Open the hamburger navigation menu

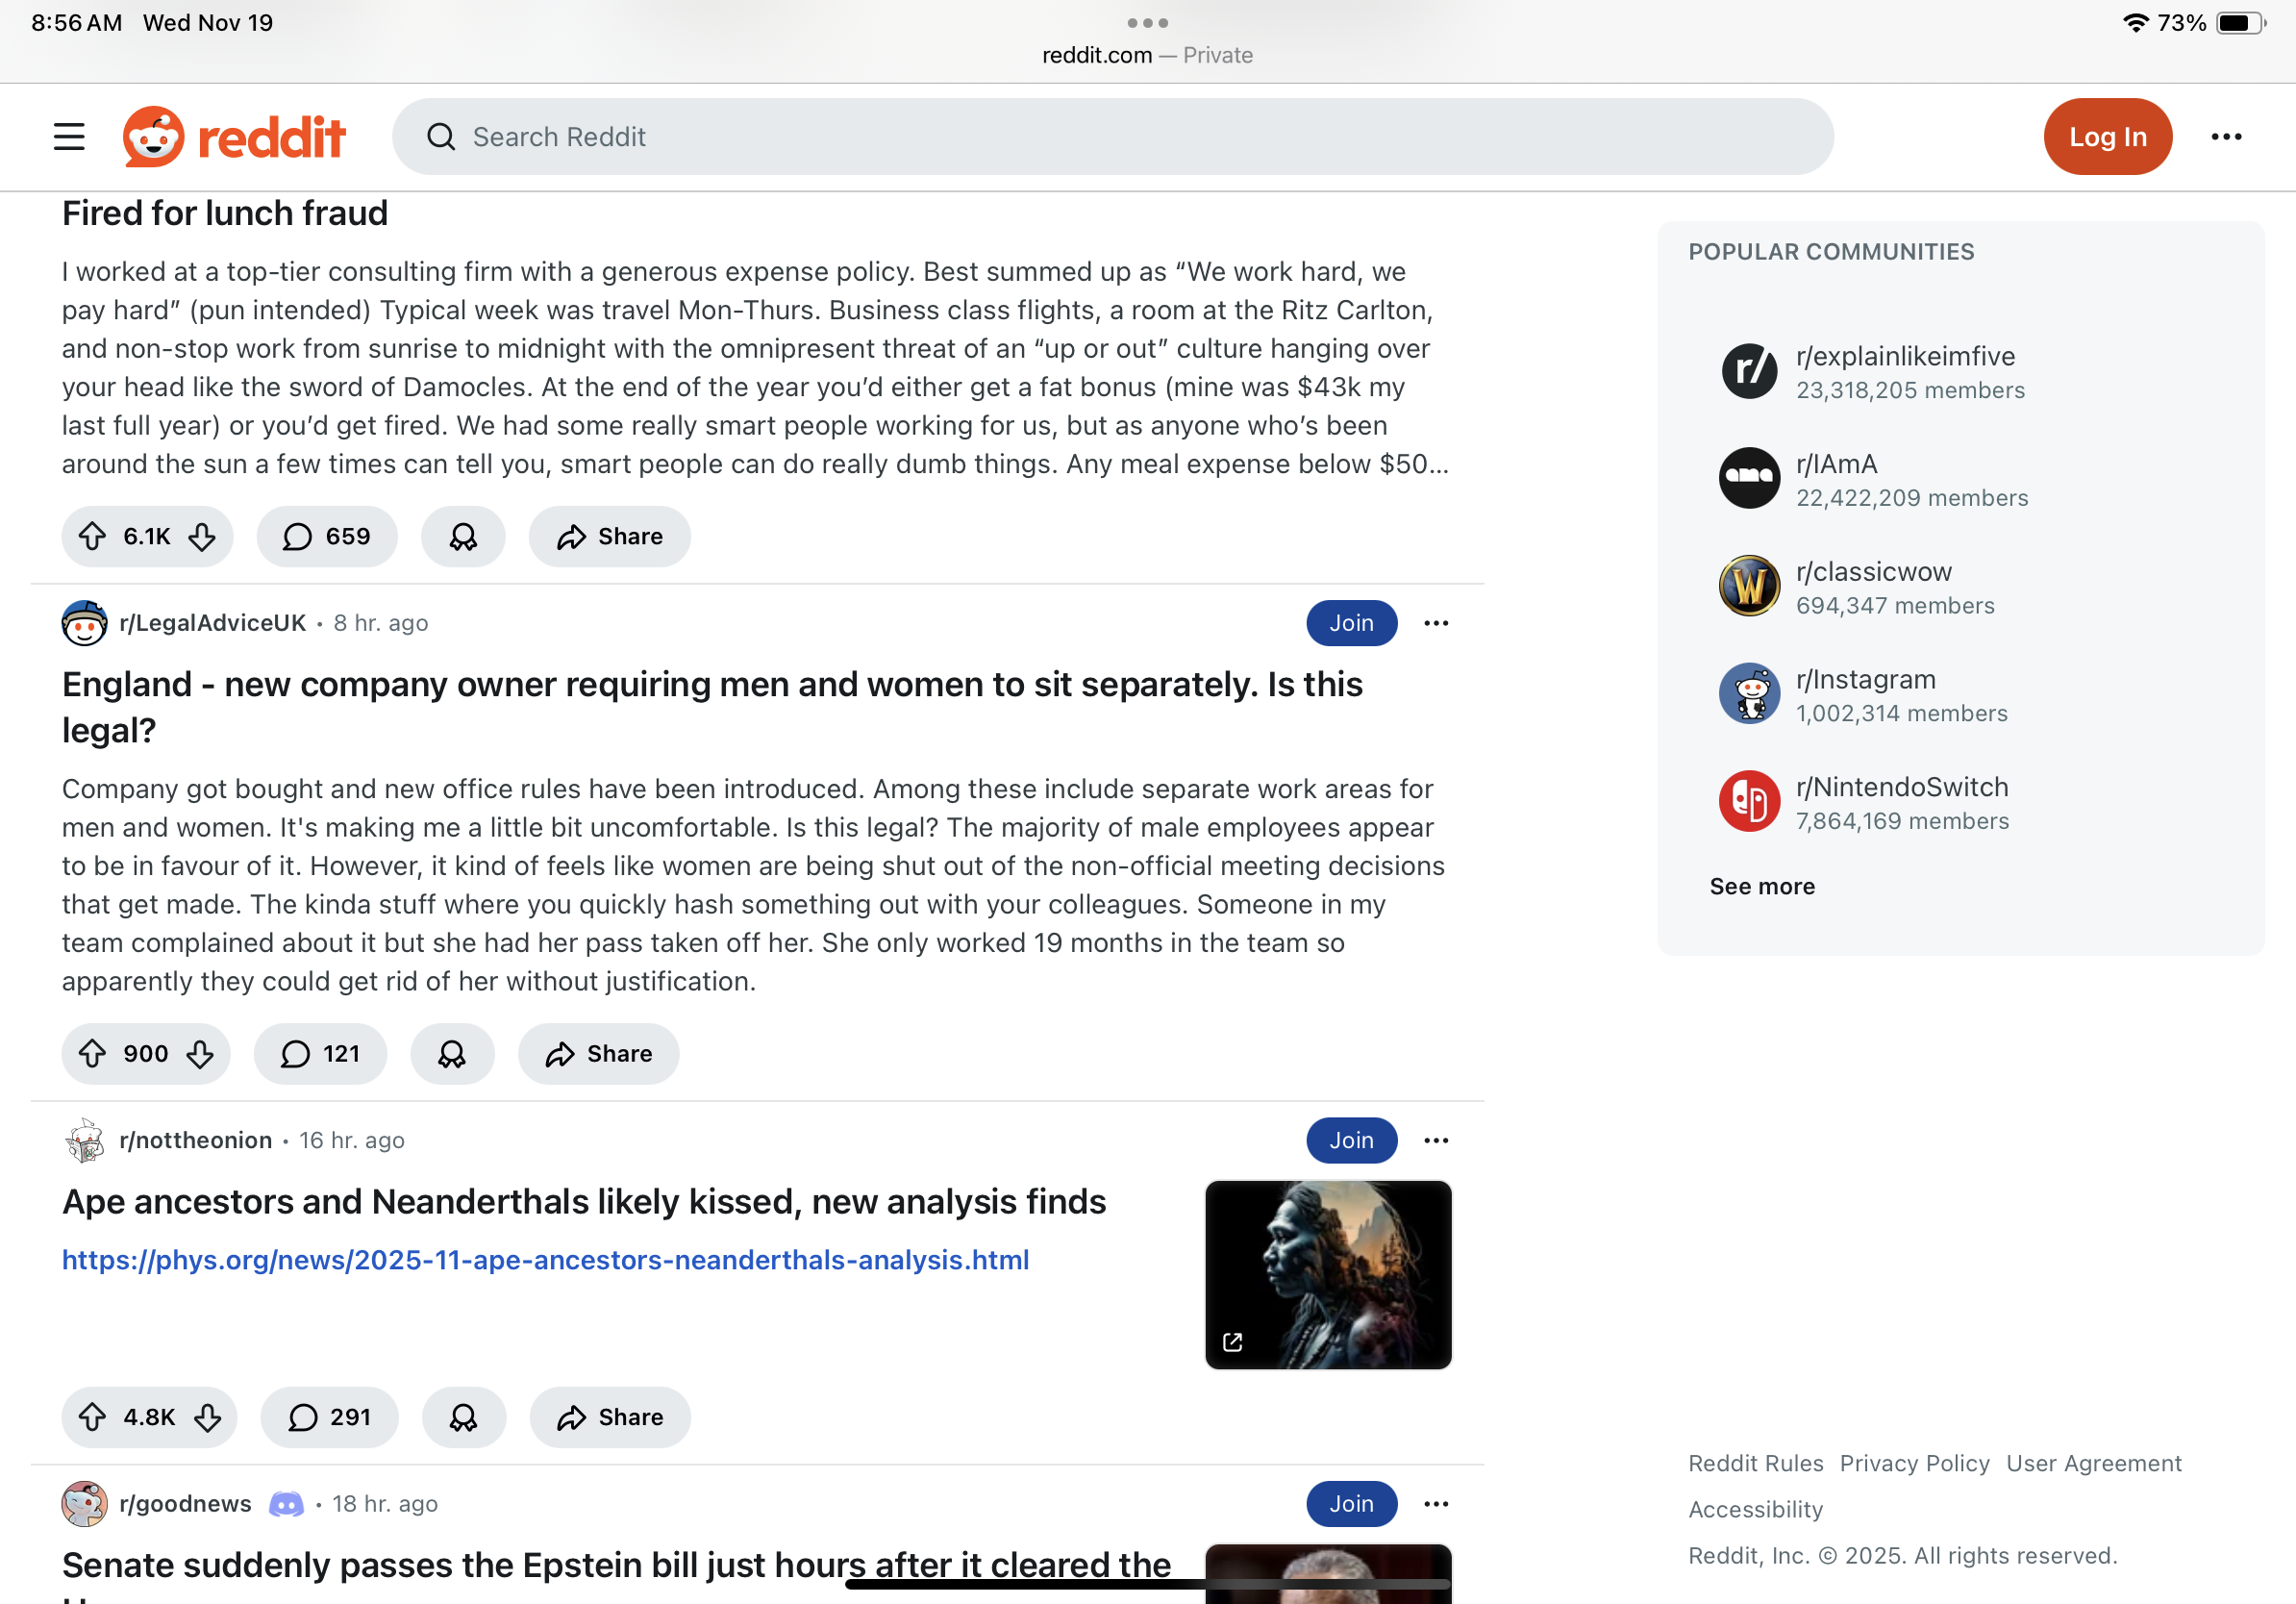click(69, 137)
